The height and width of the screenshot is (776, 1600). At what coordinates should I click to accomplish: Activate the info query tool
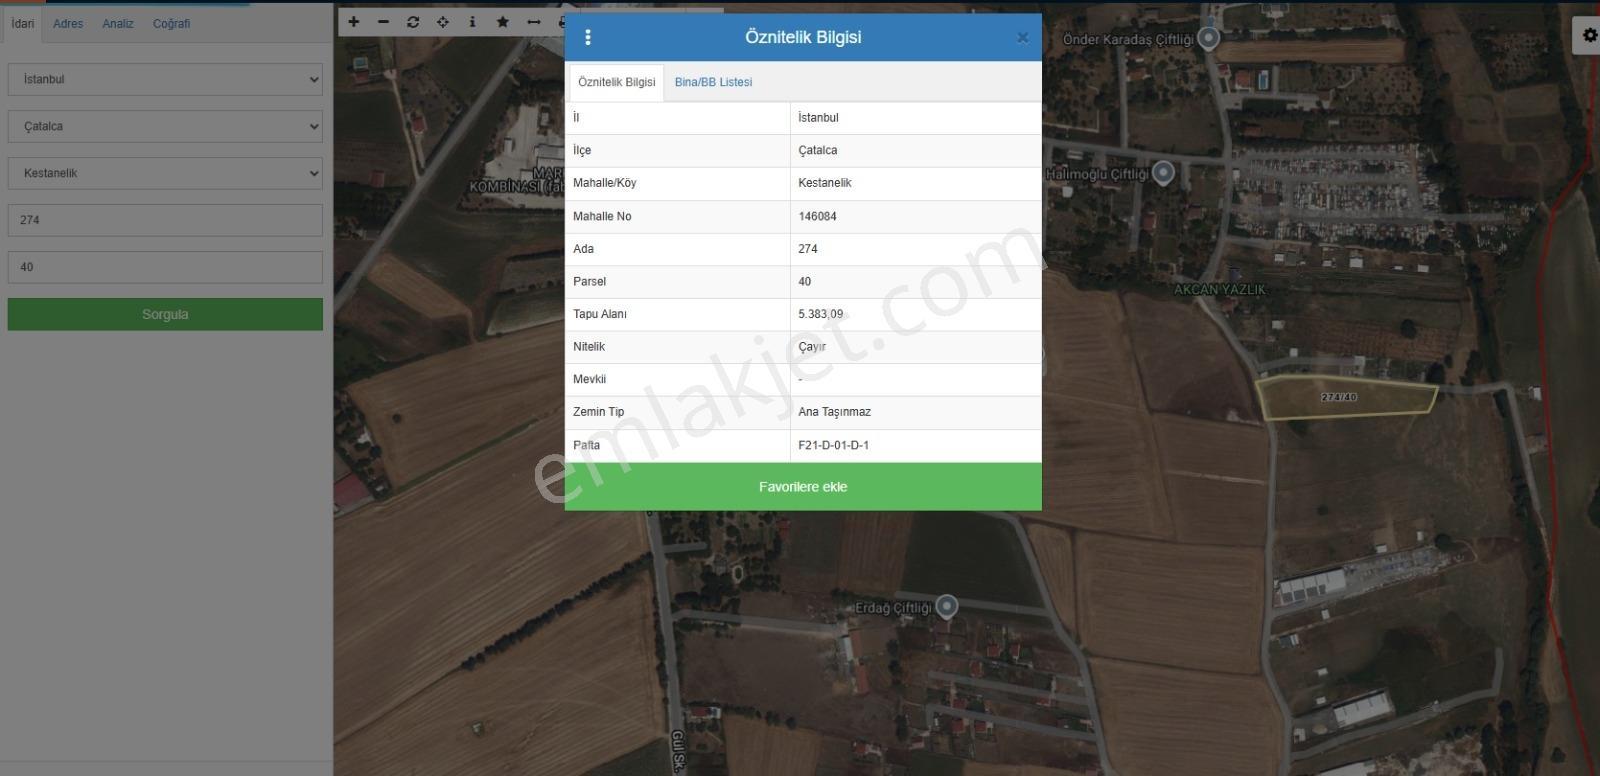[473, 22]
